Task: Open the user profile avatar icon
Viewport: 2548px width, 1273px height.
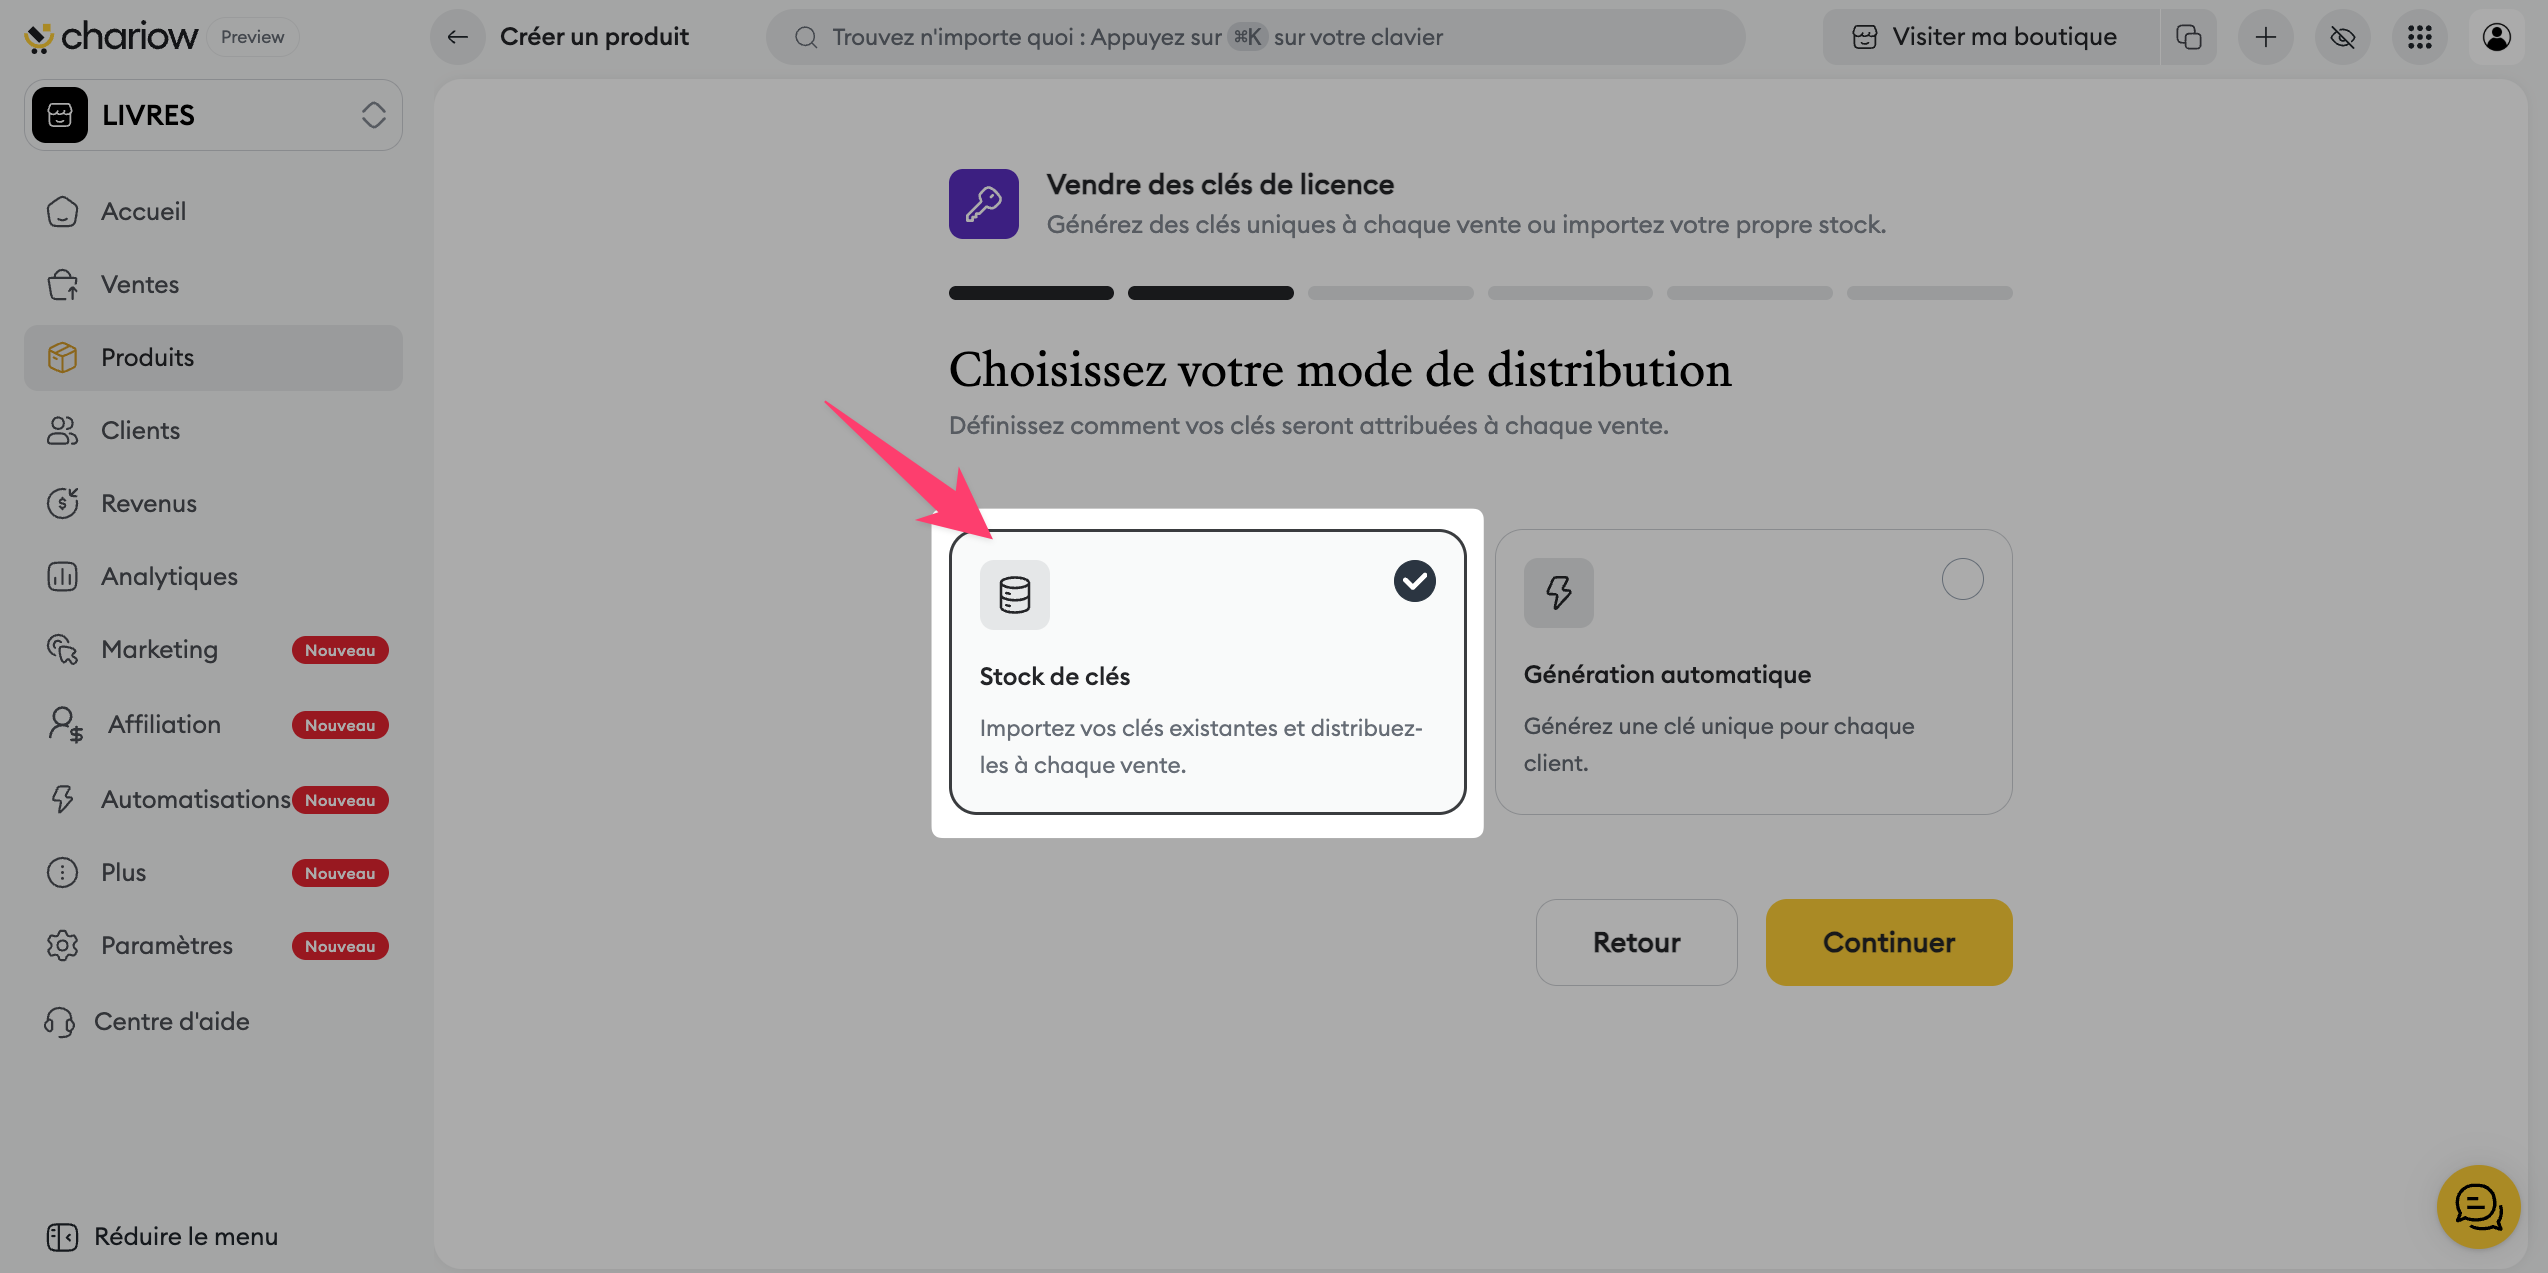Action: 2496,37
